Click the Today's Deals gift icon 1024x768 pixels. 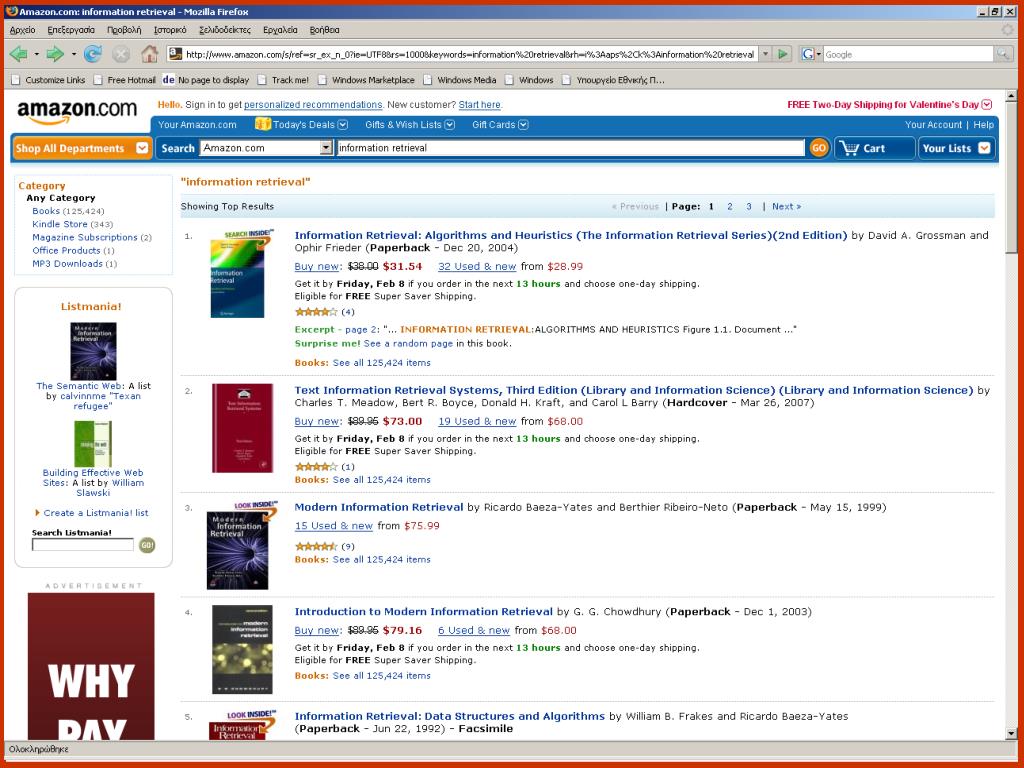coord(263,124)
